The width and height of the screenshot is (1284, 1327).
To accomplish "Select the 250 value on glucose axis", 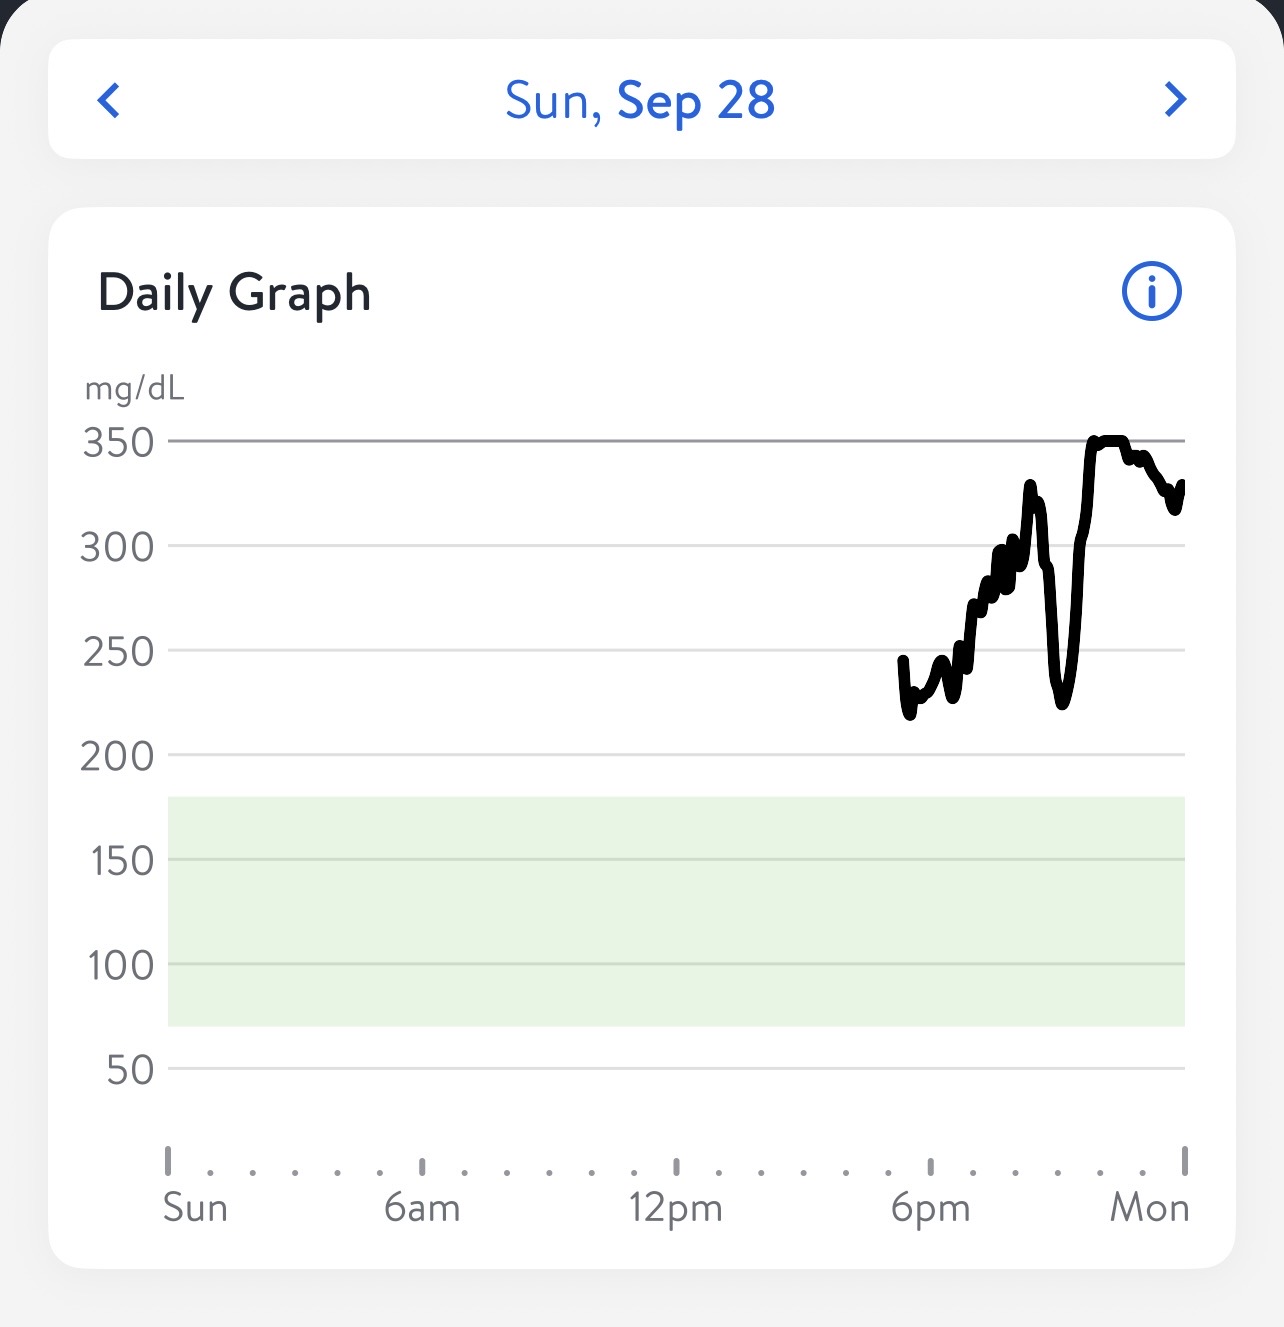I will tap(118, 652).
